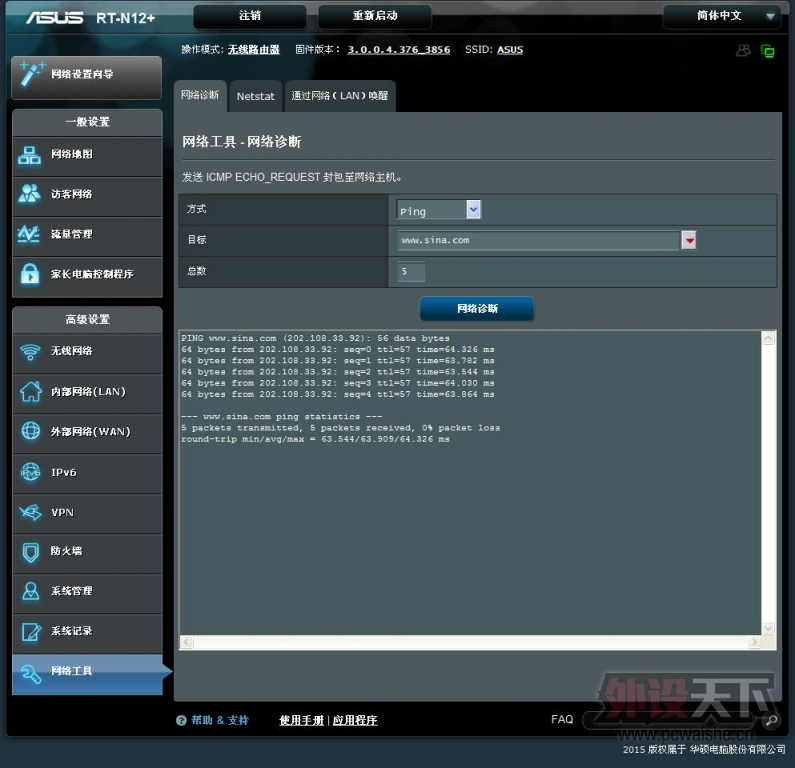Click the 外部网络(WAN) globe icon

pyautogui.click(x=30, y=431)
